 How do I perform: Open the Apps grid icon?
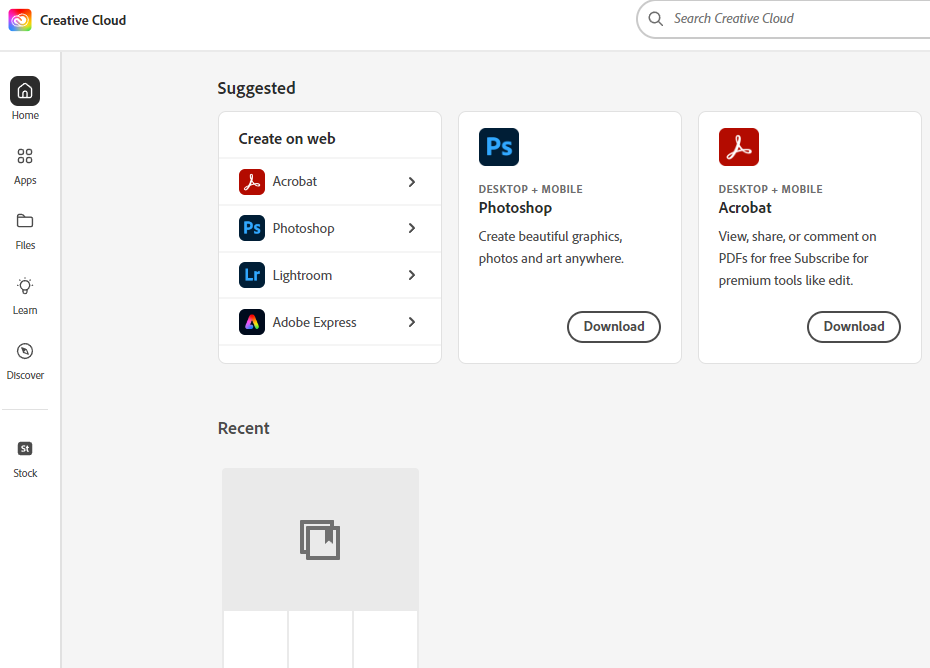25,156
